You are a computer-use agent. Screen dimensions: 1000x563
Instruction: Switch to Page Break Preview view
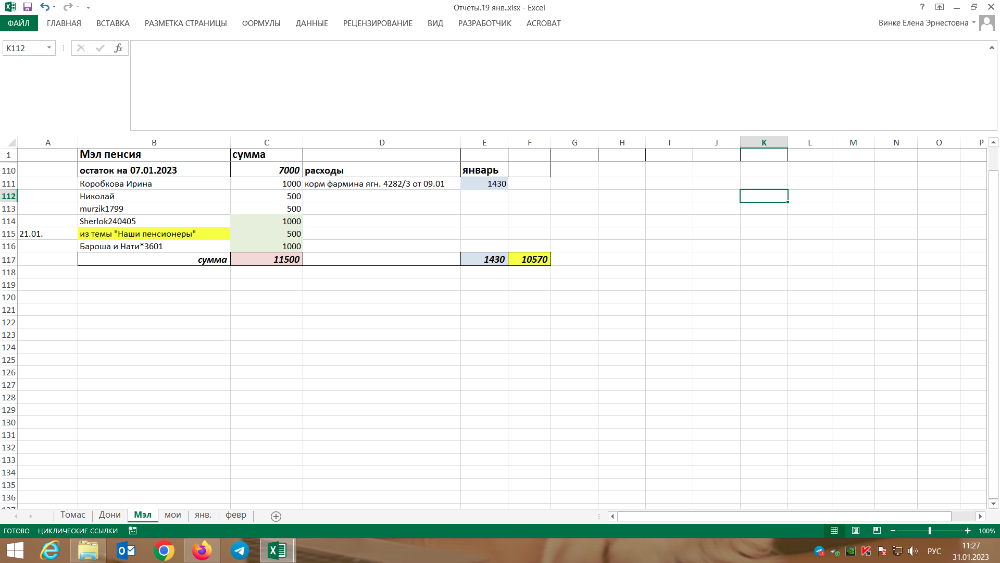click(x=875, y=530)
